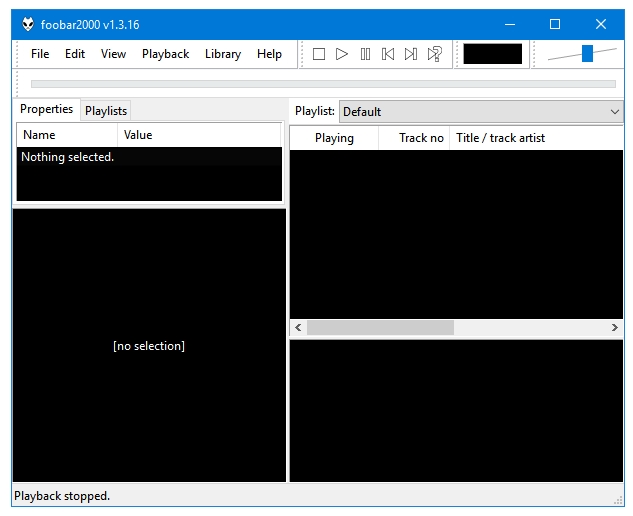Click the scrollbar right arrow
Screen dimensions: 633x516
tap(614, 327)
